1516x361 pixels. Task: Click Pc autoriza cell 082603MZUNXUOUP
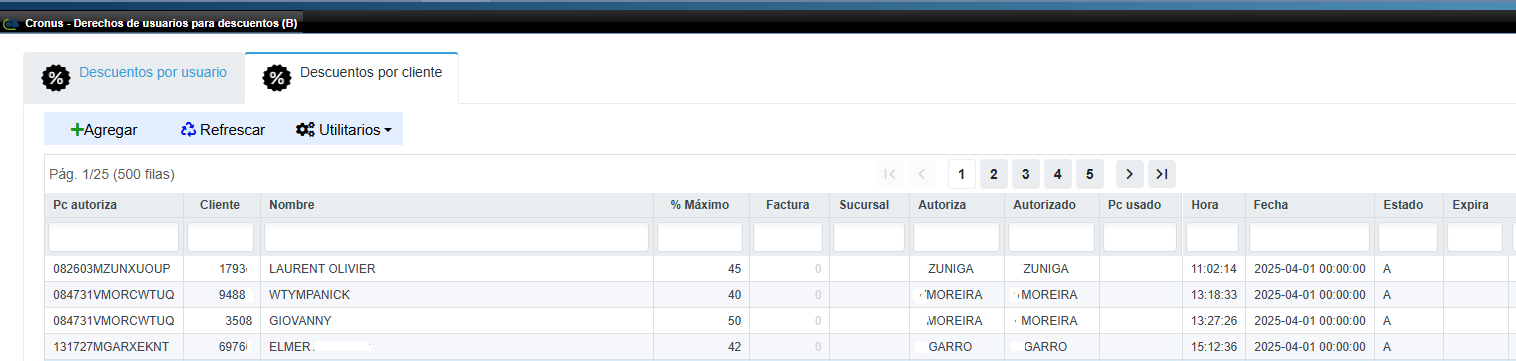tap(114, 269)
